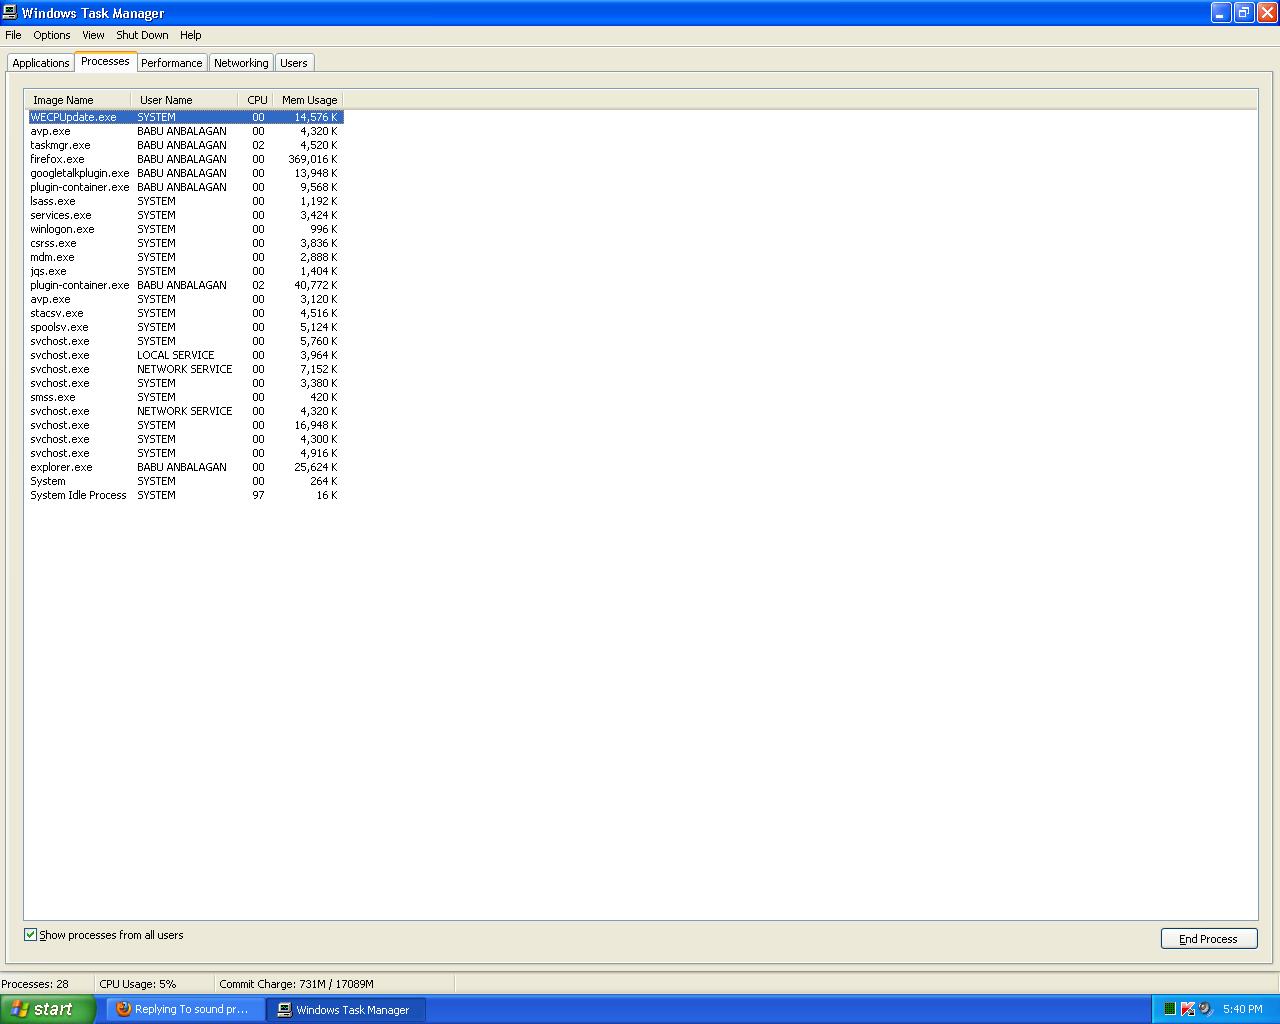1280x1024 pixels.
Task: Select the services.exe process
Action: pyautogui.click(x=185, y=215)
